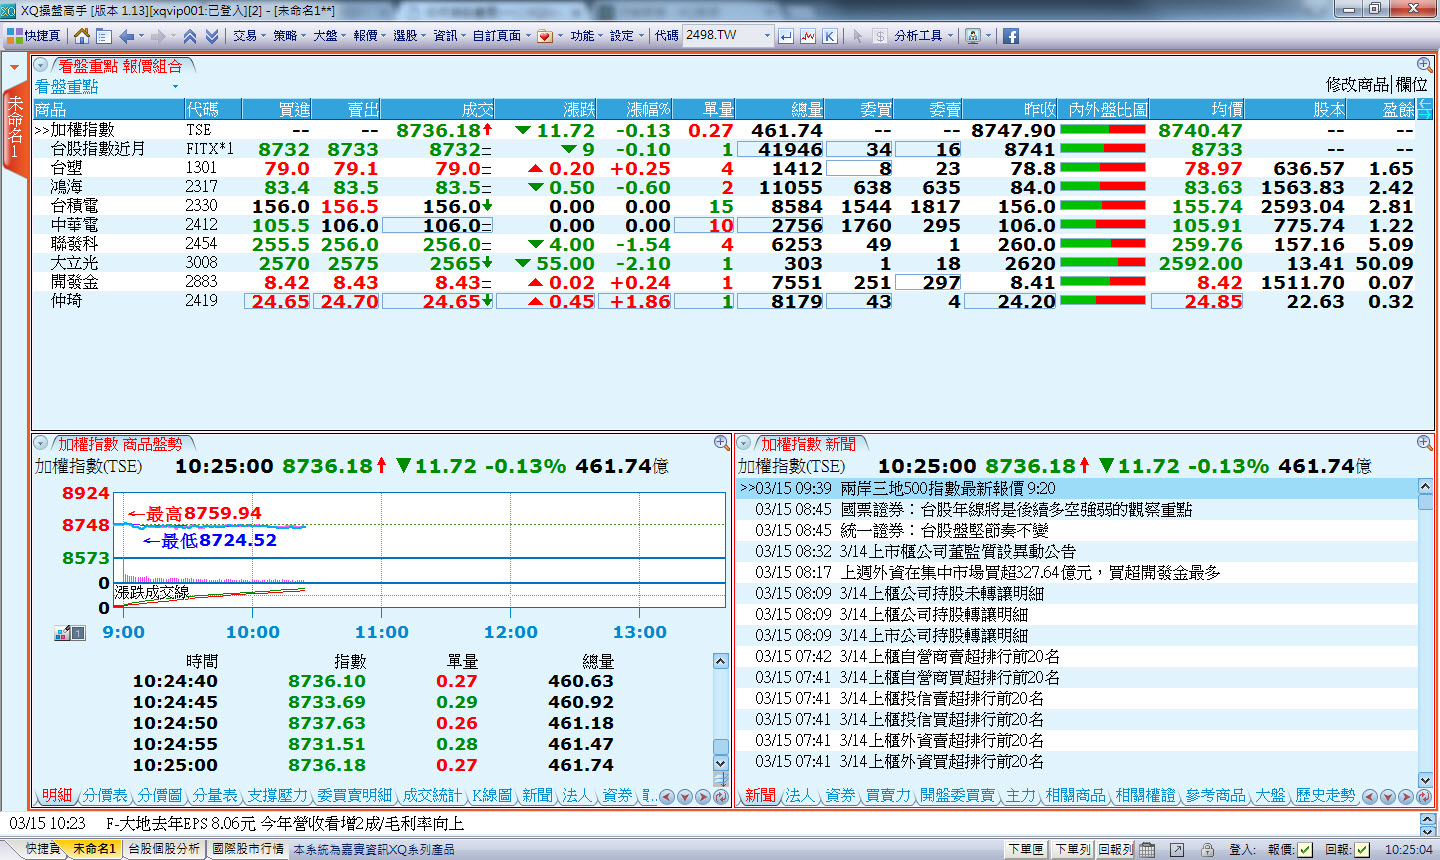Image resolution: width=1440 pixels, height=860 pixels.
Task: Click the 欄位 link
Action: point(1412,85)
